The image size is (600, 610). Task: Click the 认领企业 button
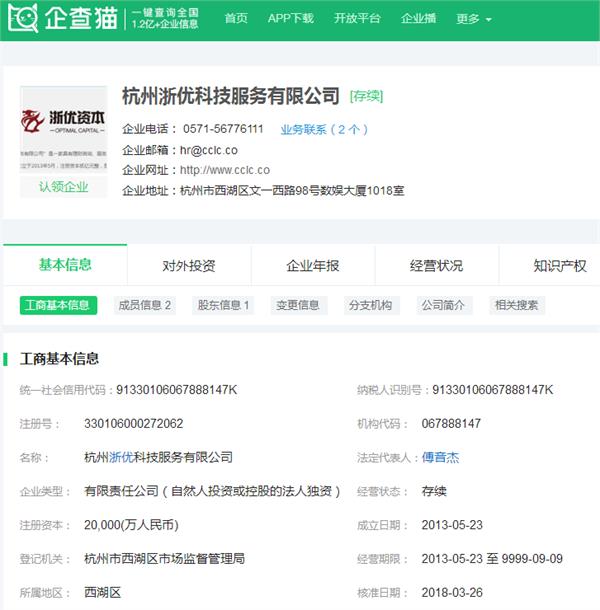point(63,187)
